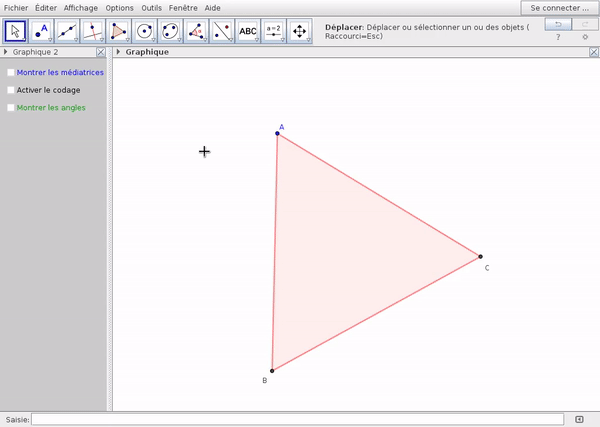
Task: Select the Move (Déplacer) arrow tool
Action: point(16,31)
